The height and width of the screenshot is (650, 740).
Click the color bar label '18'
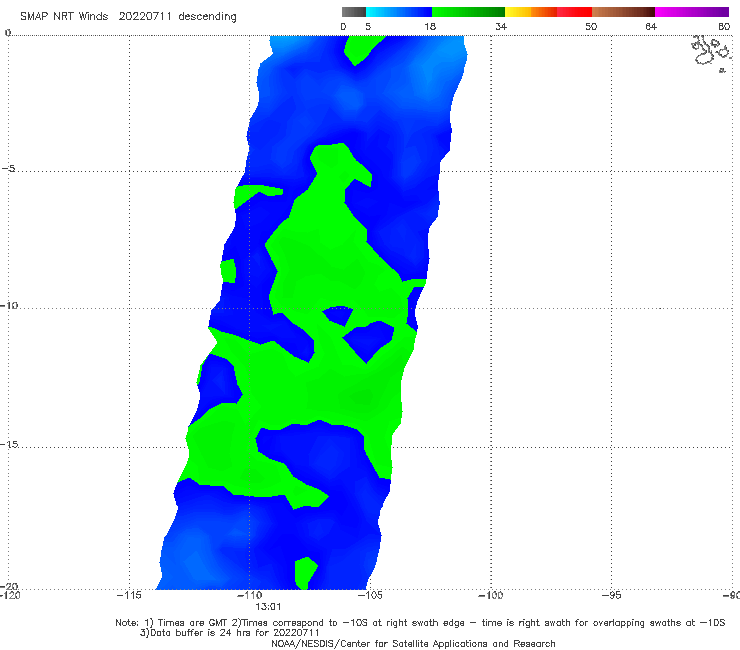(430, 27)
